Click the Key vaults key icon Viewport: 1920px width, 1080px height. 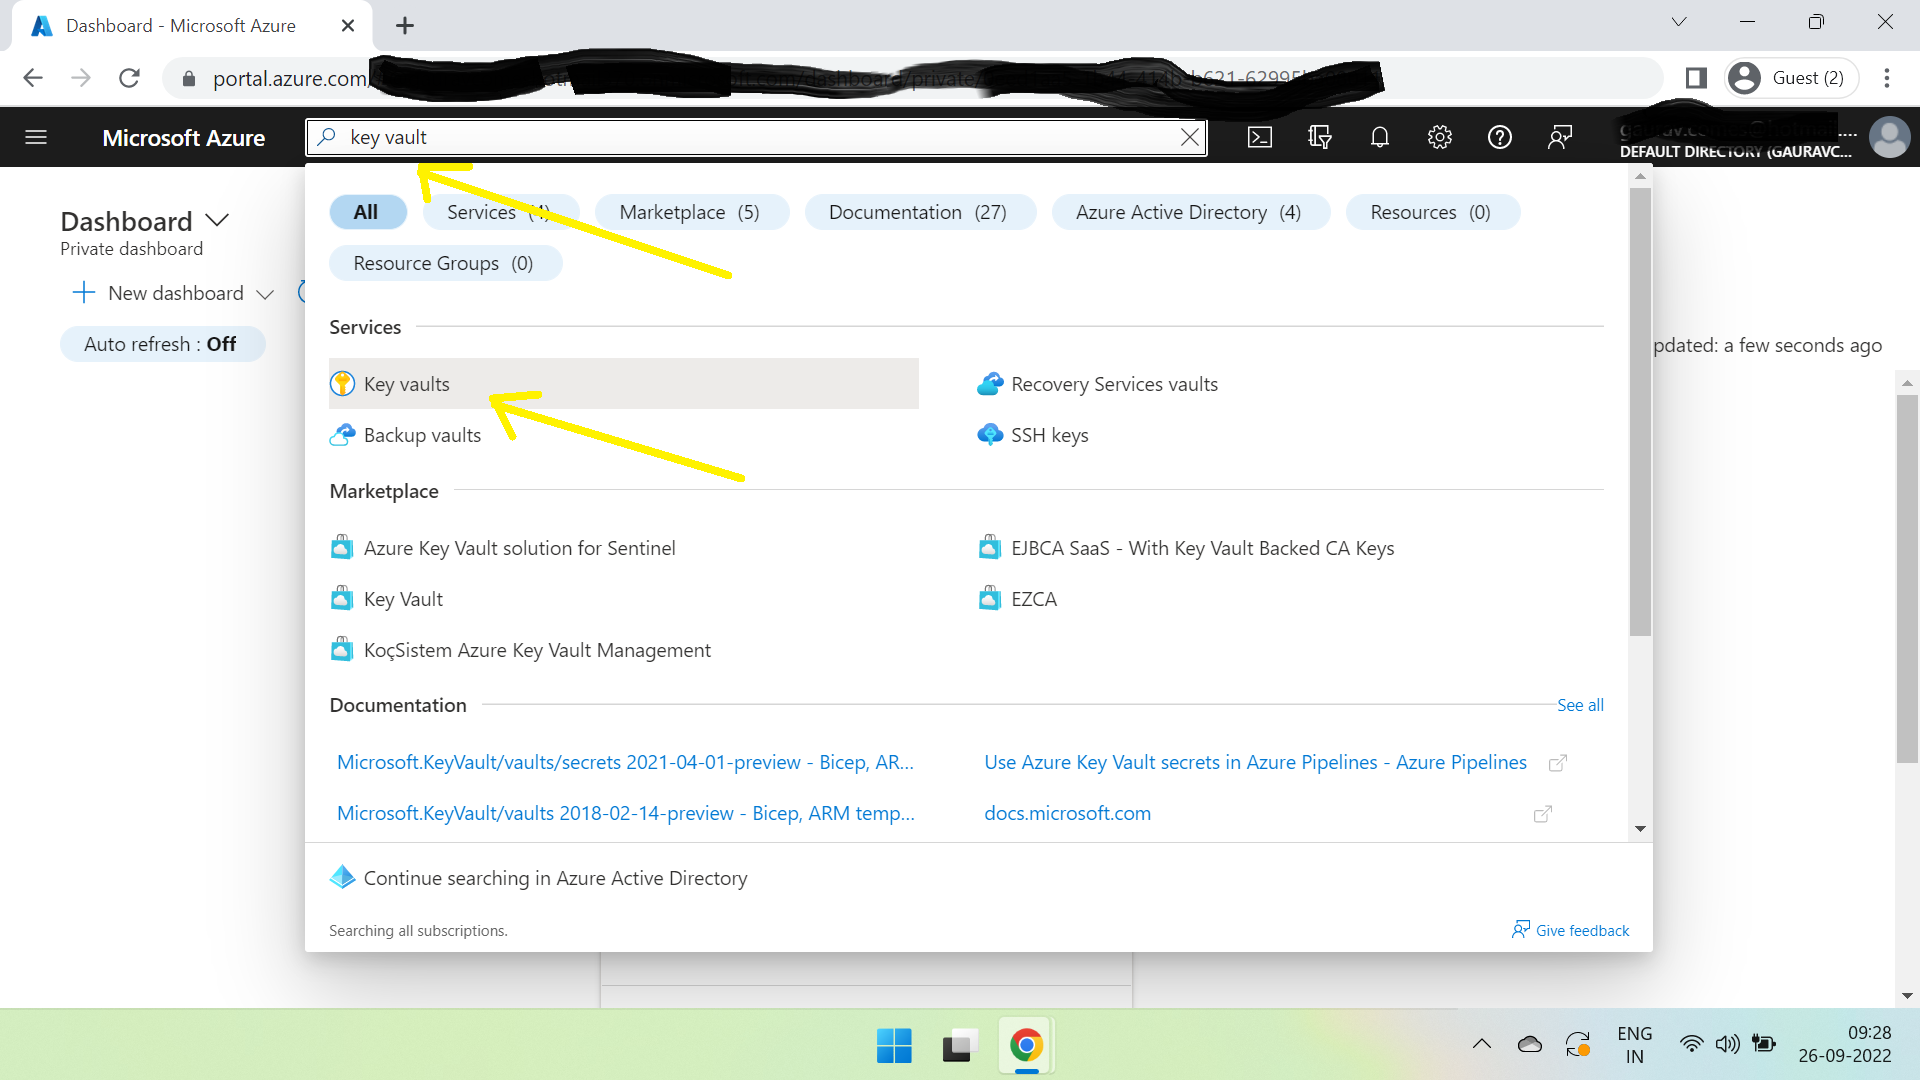click(343, 384)
